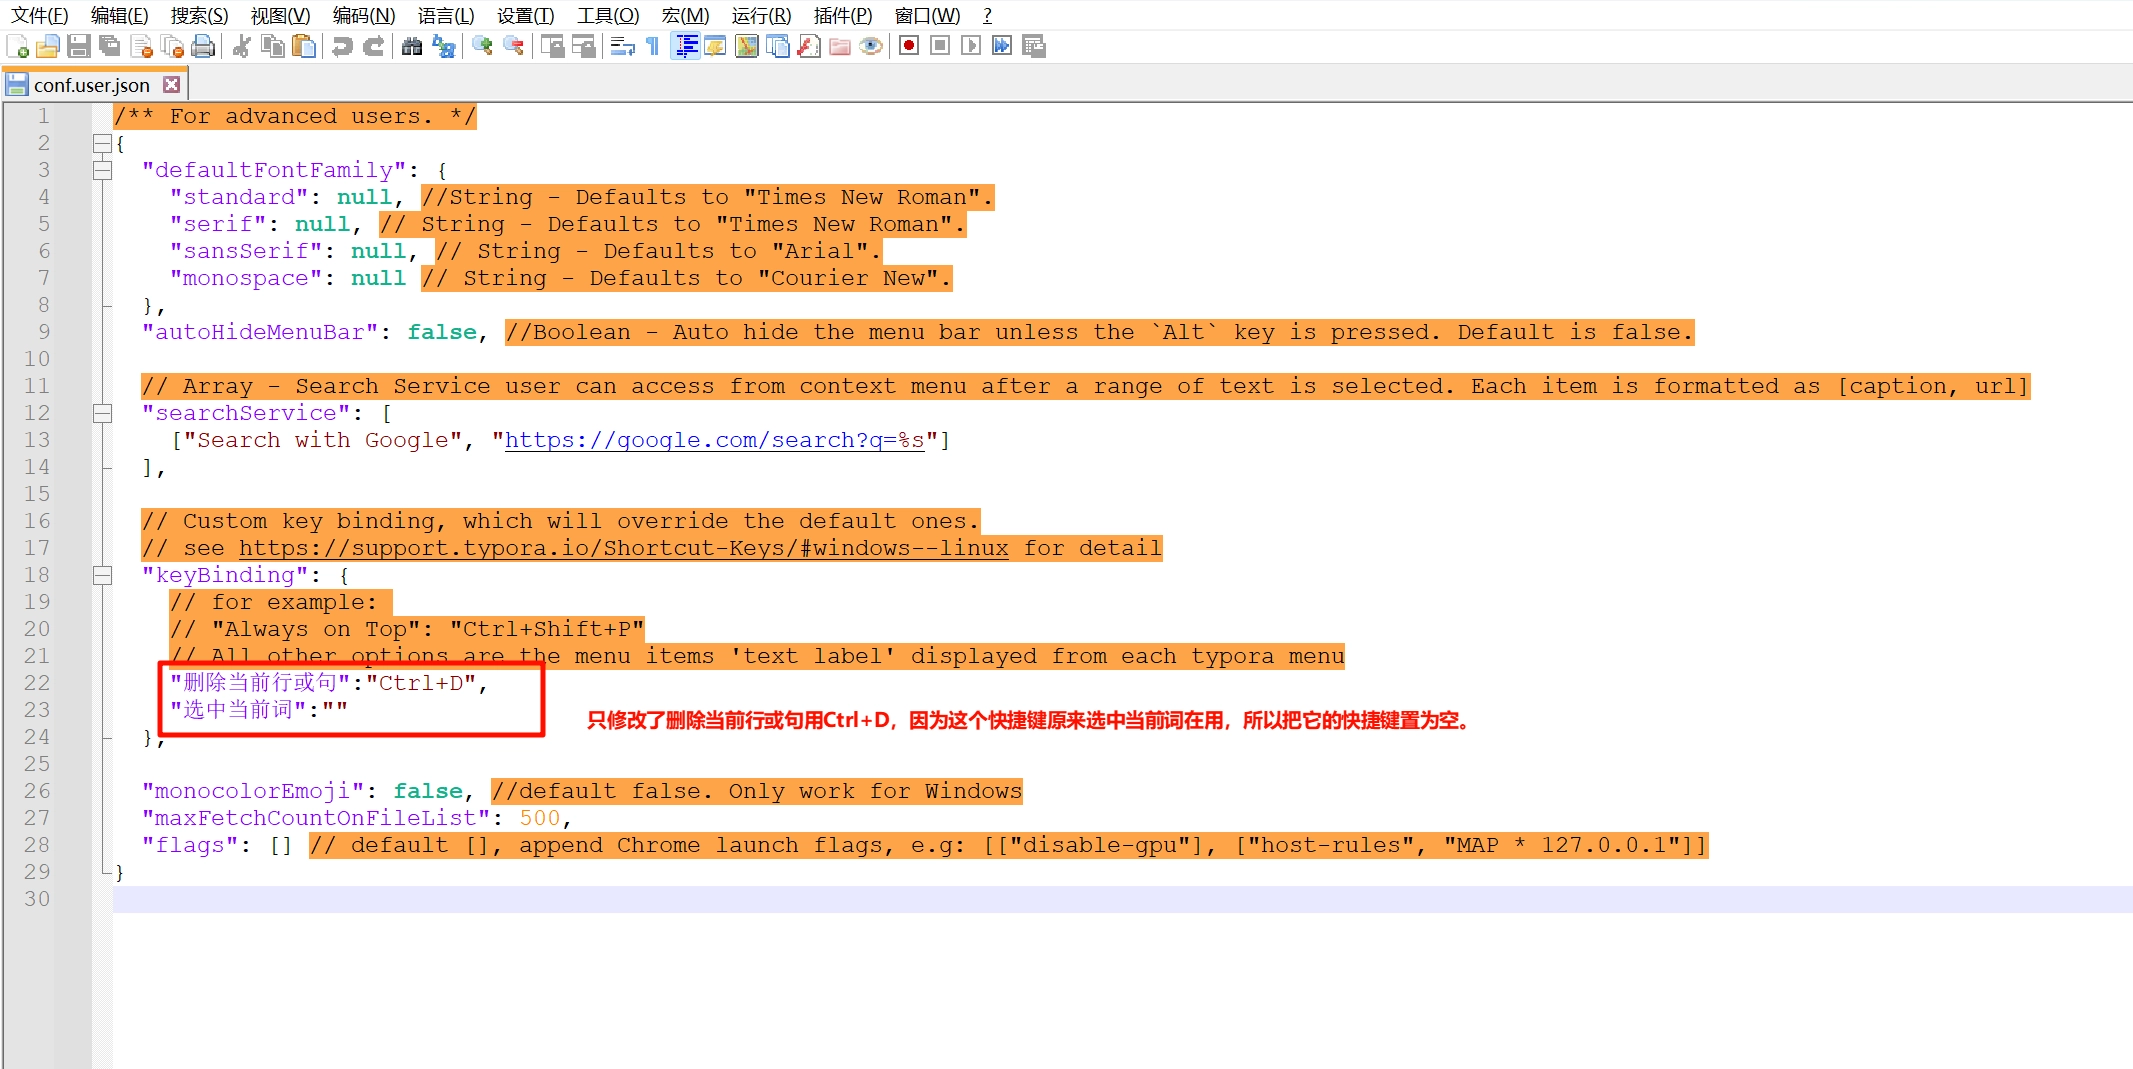Stop macro recording icon
This screenshot has width=2133, height=1069.
pos(939,46)
